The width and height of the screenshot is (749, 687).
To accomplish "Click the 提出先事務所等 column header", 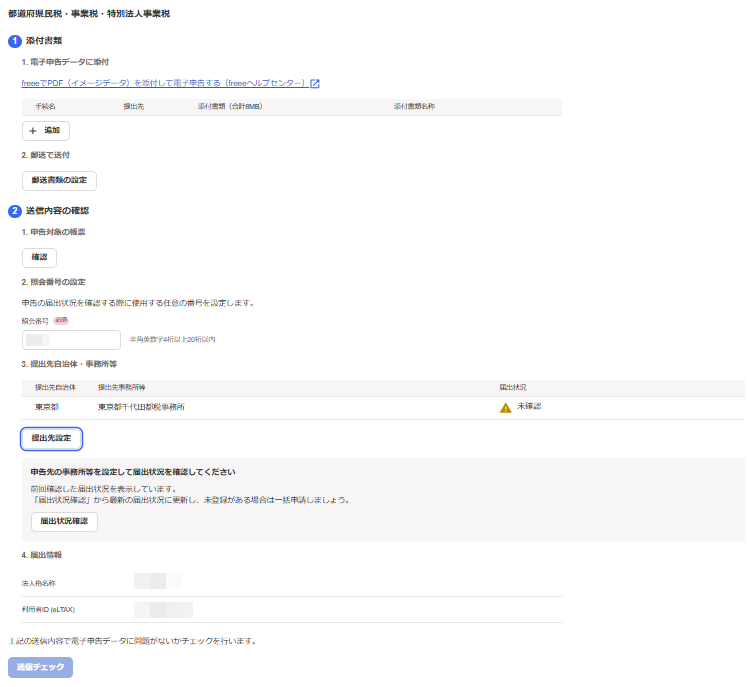I will (122, 386).
